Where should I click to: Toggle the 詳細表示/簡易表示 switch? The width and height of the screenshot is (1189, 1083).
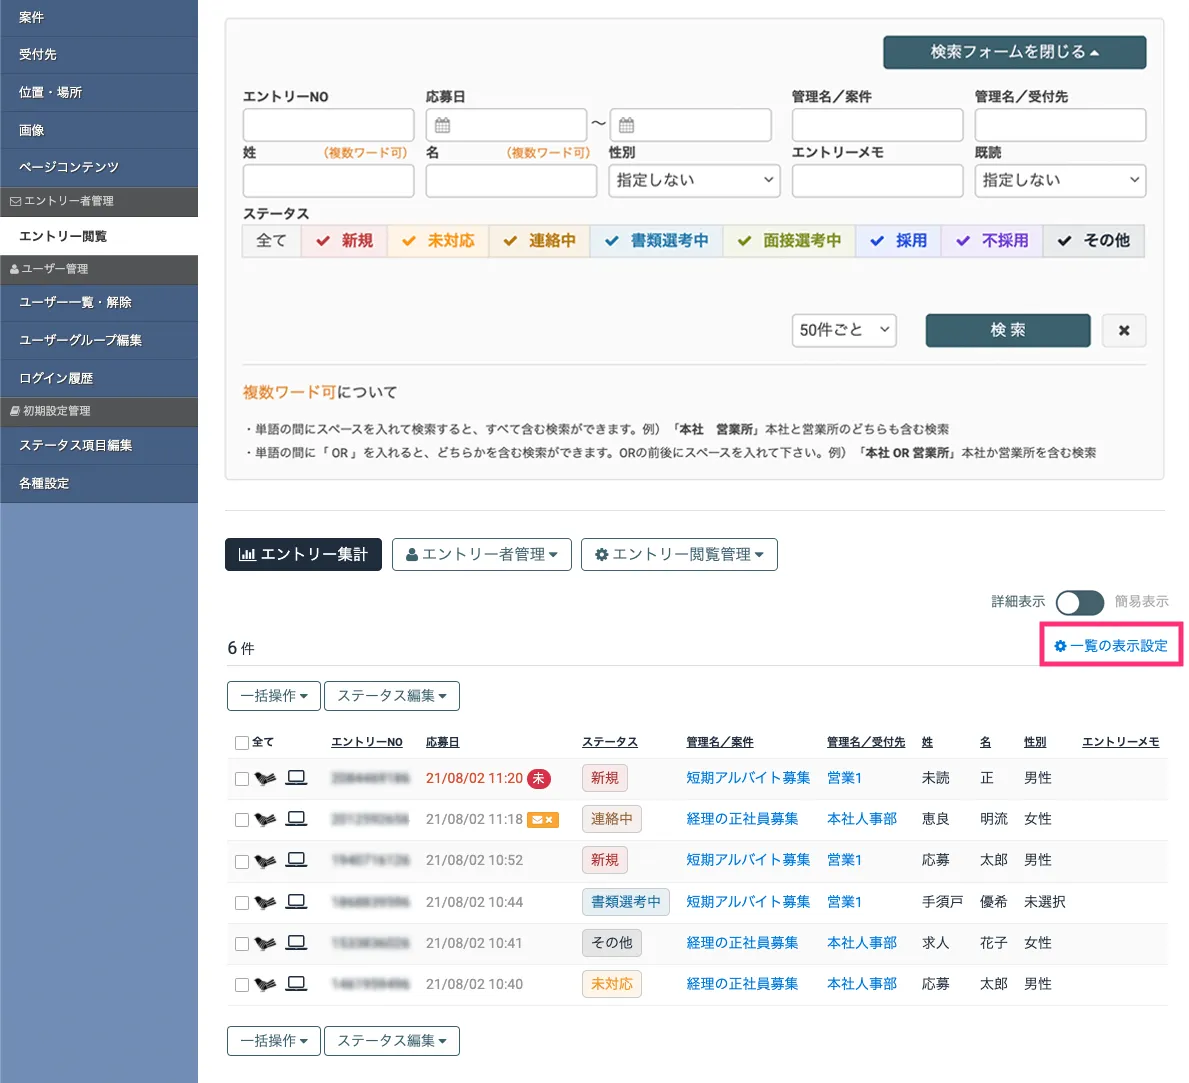point(1079,602)
